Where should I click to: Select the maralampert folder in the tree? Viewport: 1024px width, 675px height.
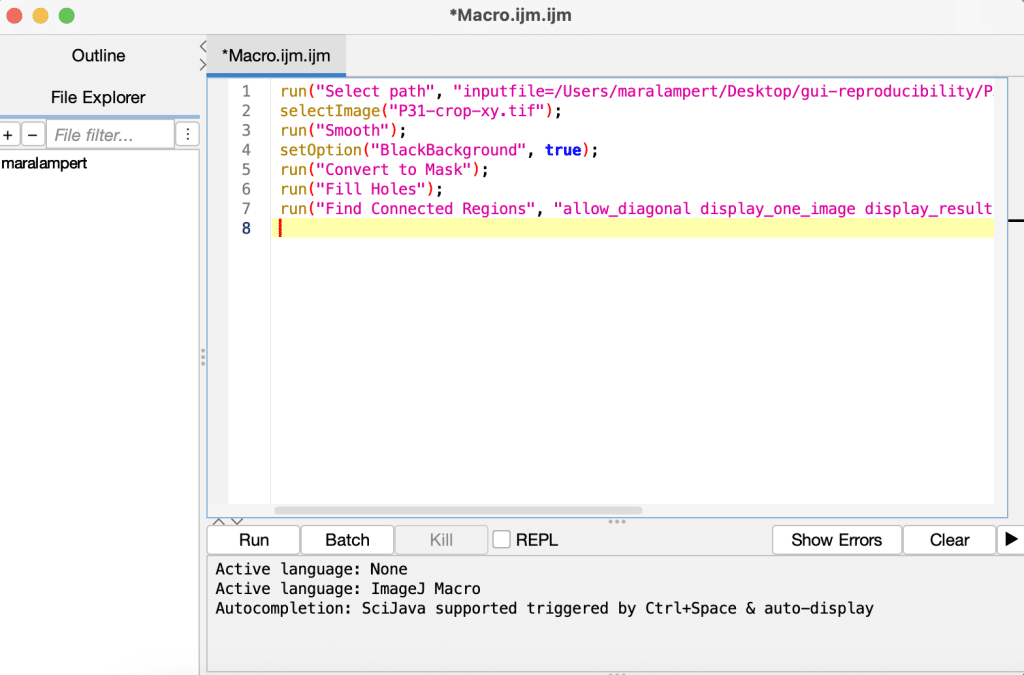pyautogui.click(x=45, y=163)
